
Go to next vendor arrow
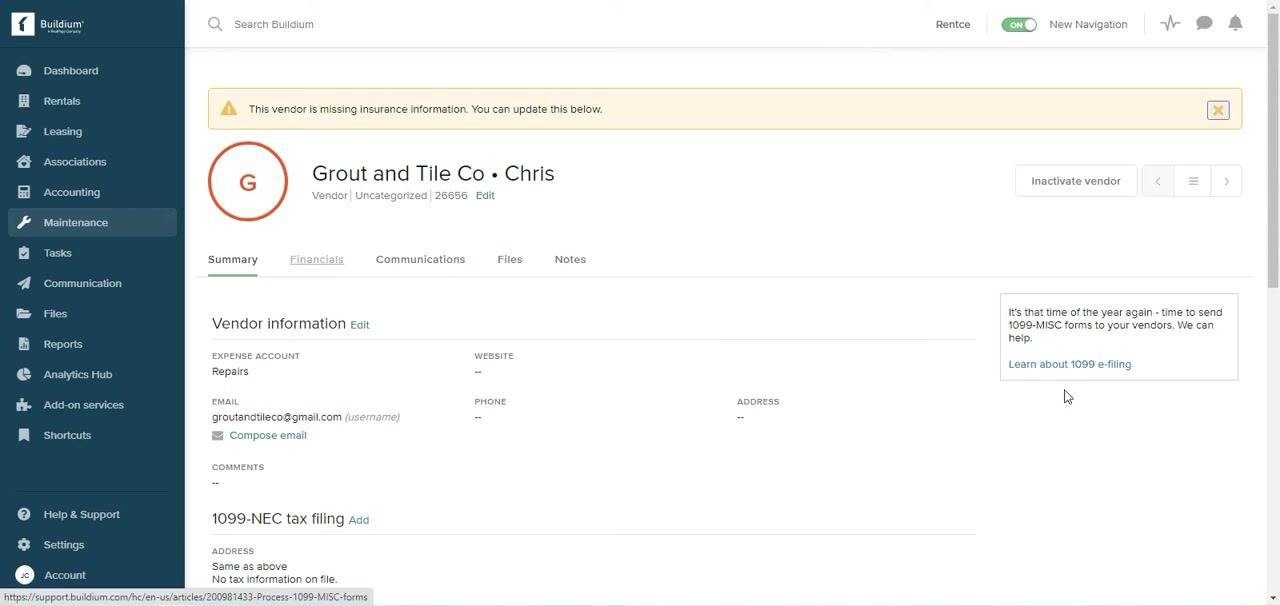tap(1226, 181)
